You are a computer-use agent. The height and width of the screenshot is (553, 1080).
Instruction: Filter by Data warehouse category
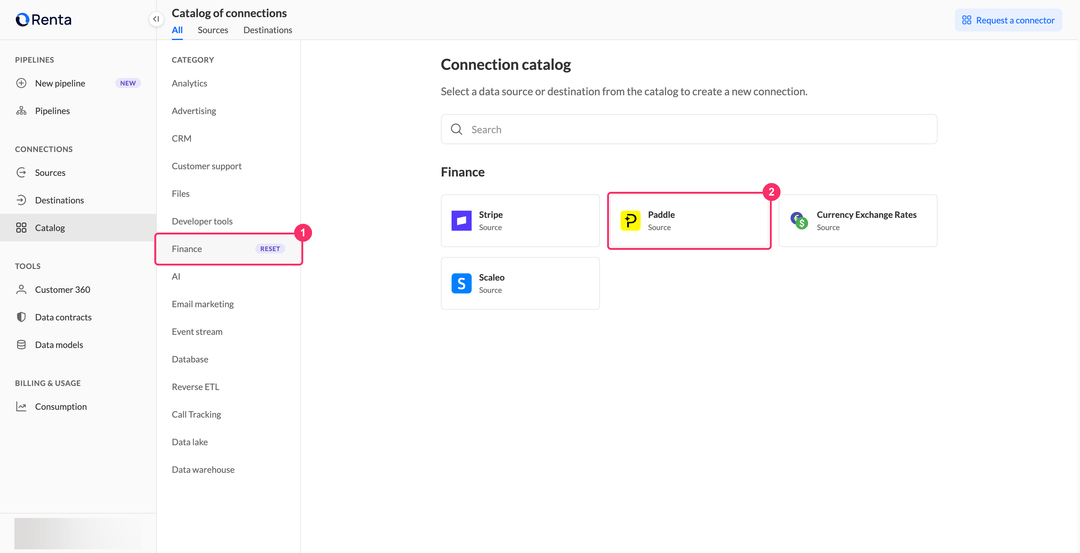(x=203, y=469)
